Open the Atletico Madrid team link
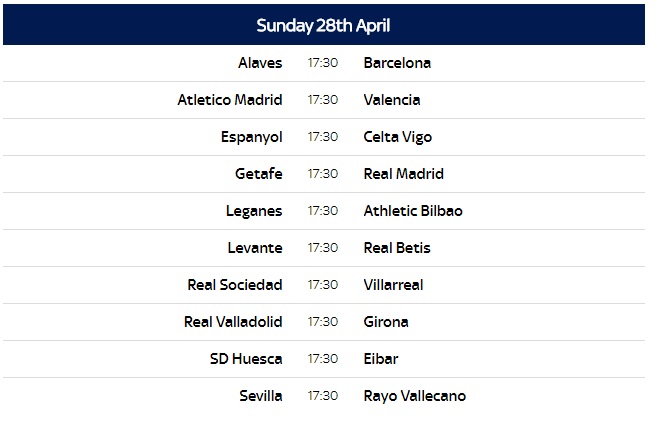Image resolution: width=662 pixels, height=434 pixels. coord(230,100)
